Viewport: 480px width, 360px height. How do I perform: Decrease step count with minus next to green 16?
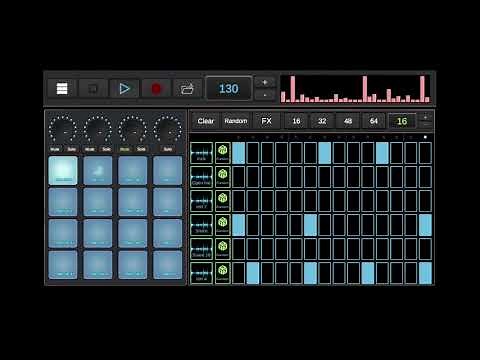click(425, 125)
